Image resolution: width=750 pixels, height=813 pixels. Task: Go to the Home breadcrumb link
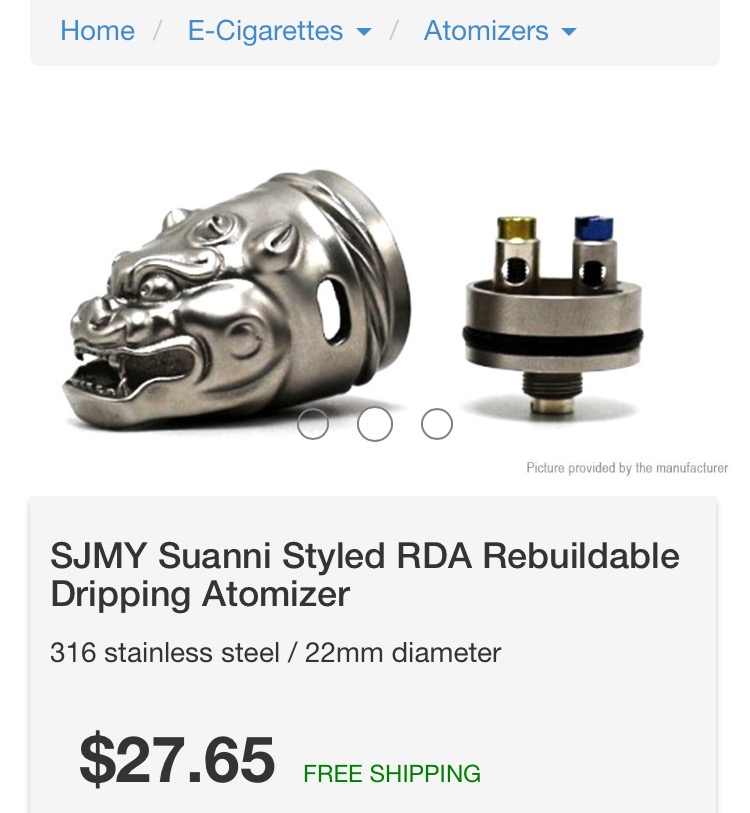click(x=97, y=31)
